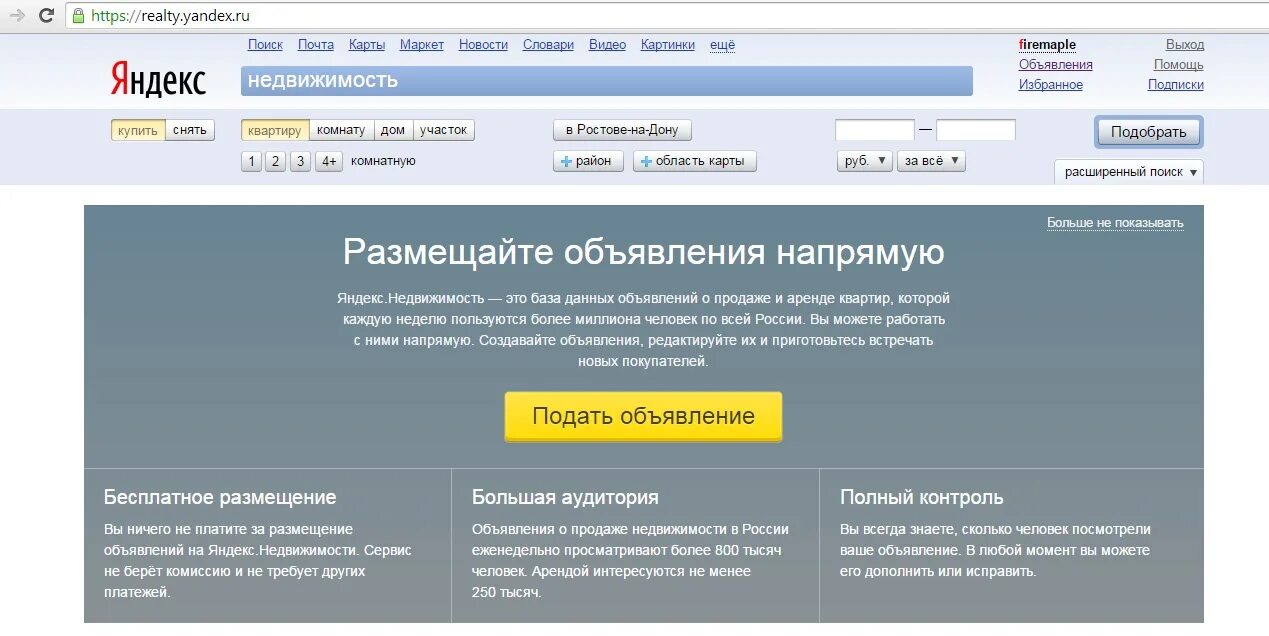Click the minimum price input field
Screen dimensions: 1269x636
coord(875,130)
